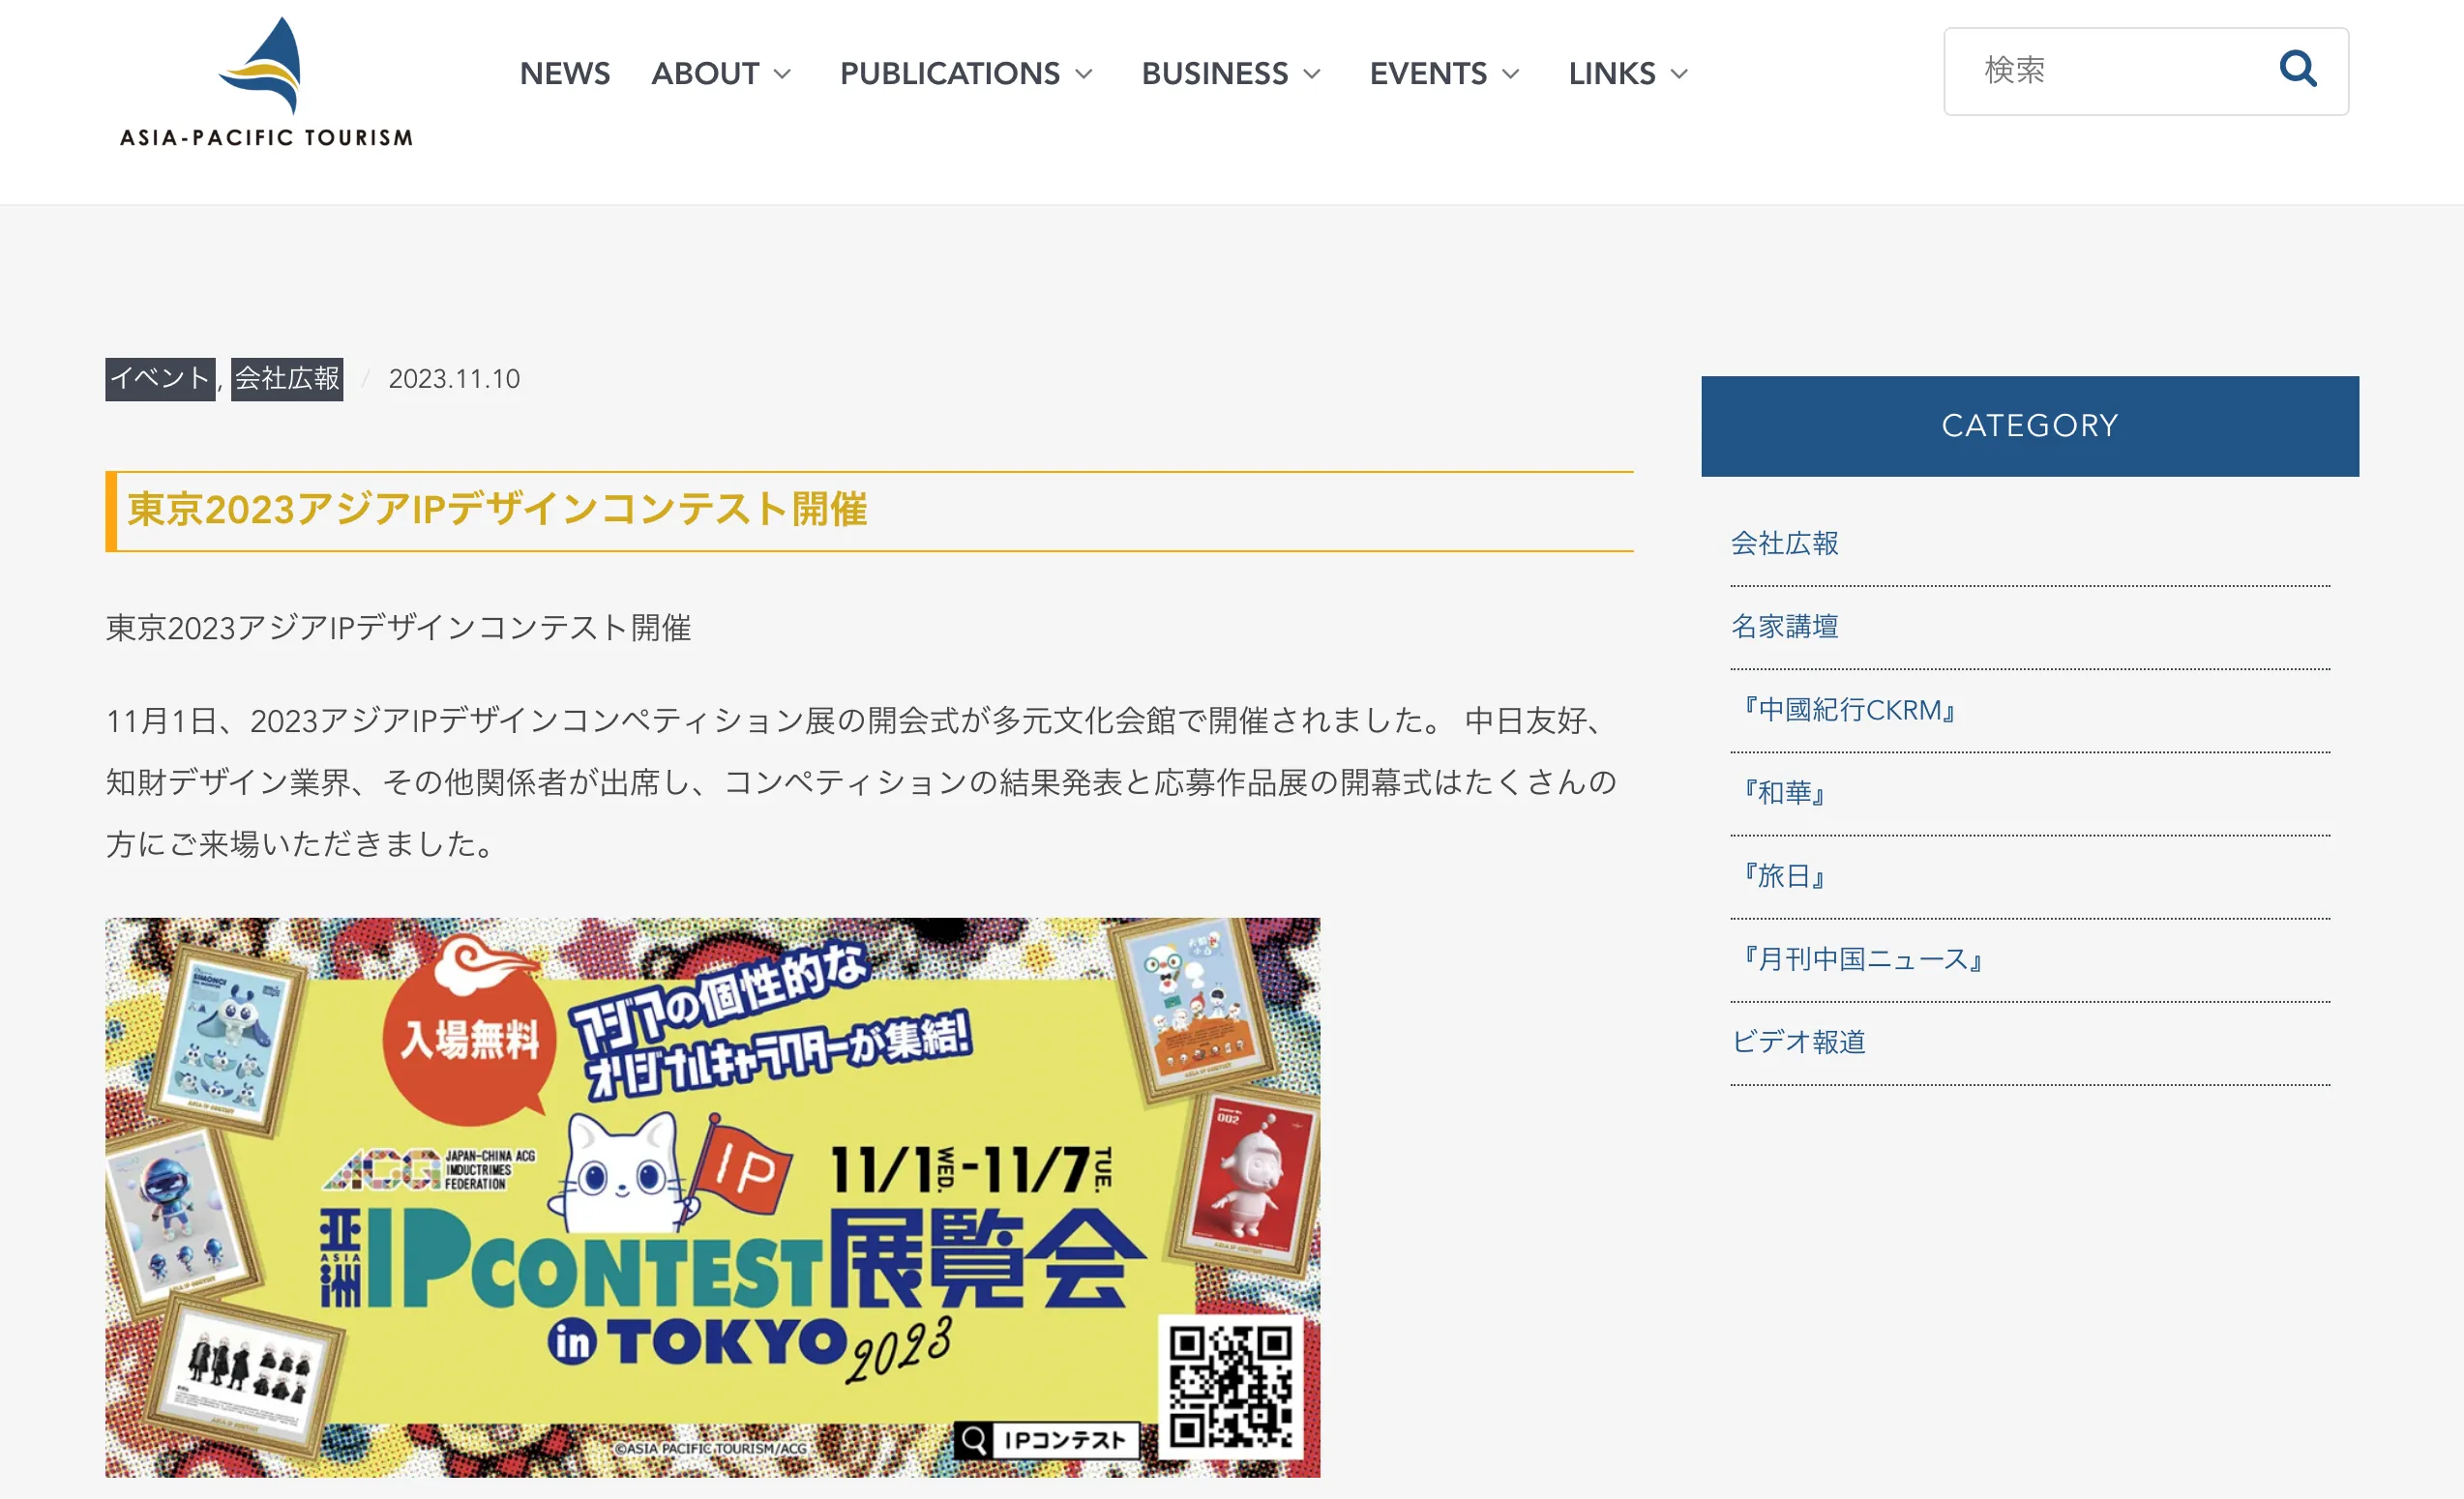Expand the BUSINESS dropdown menu

tap(1231, 73)
